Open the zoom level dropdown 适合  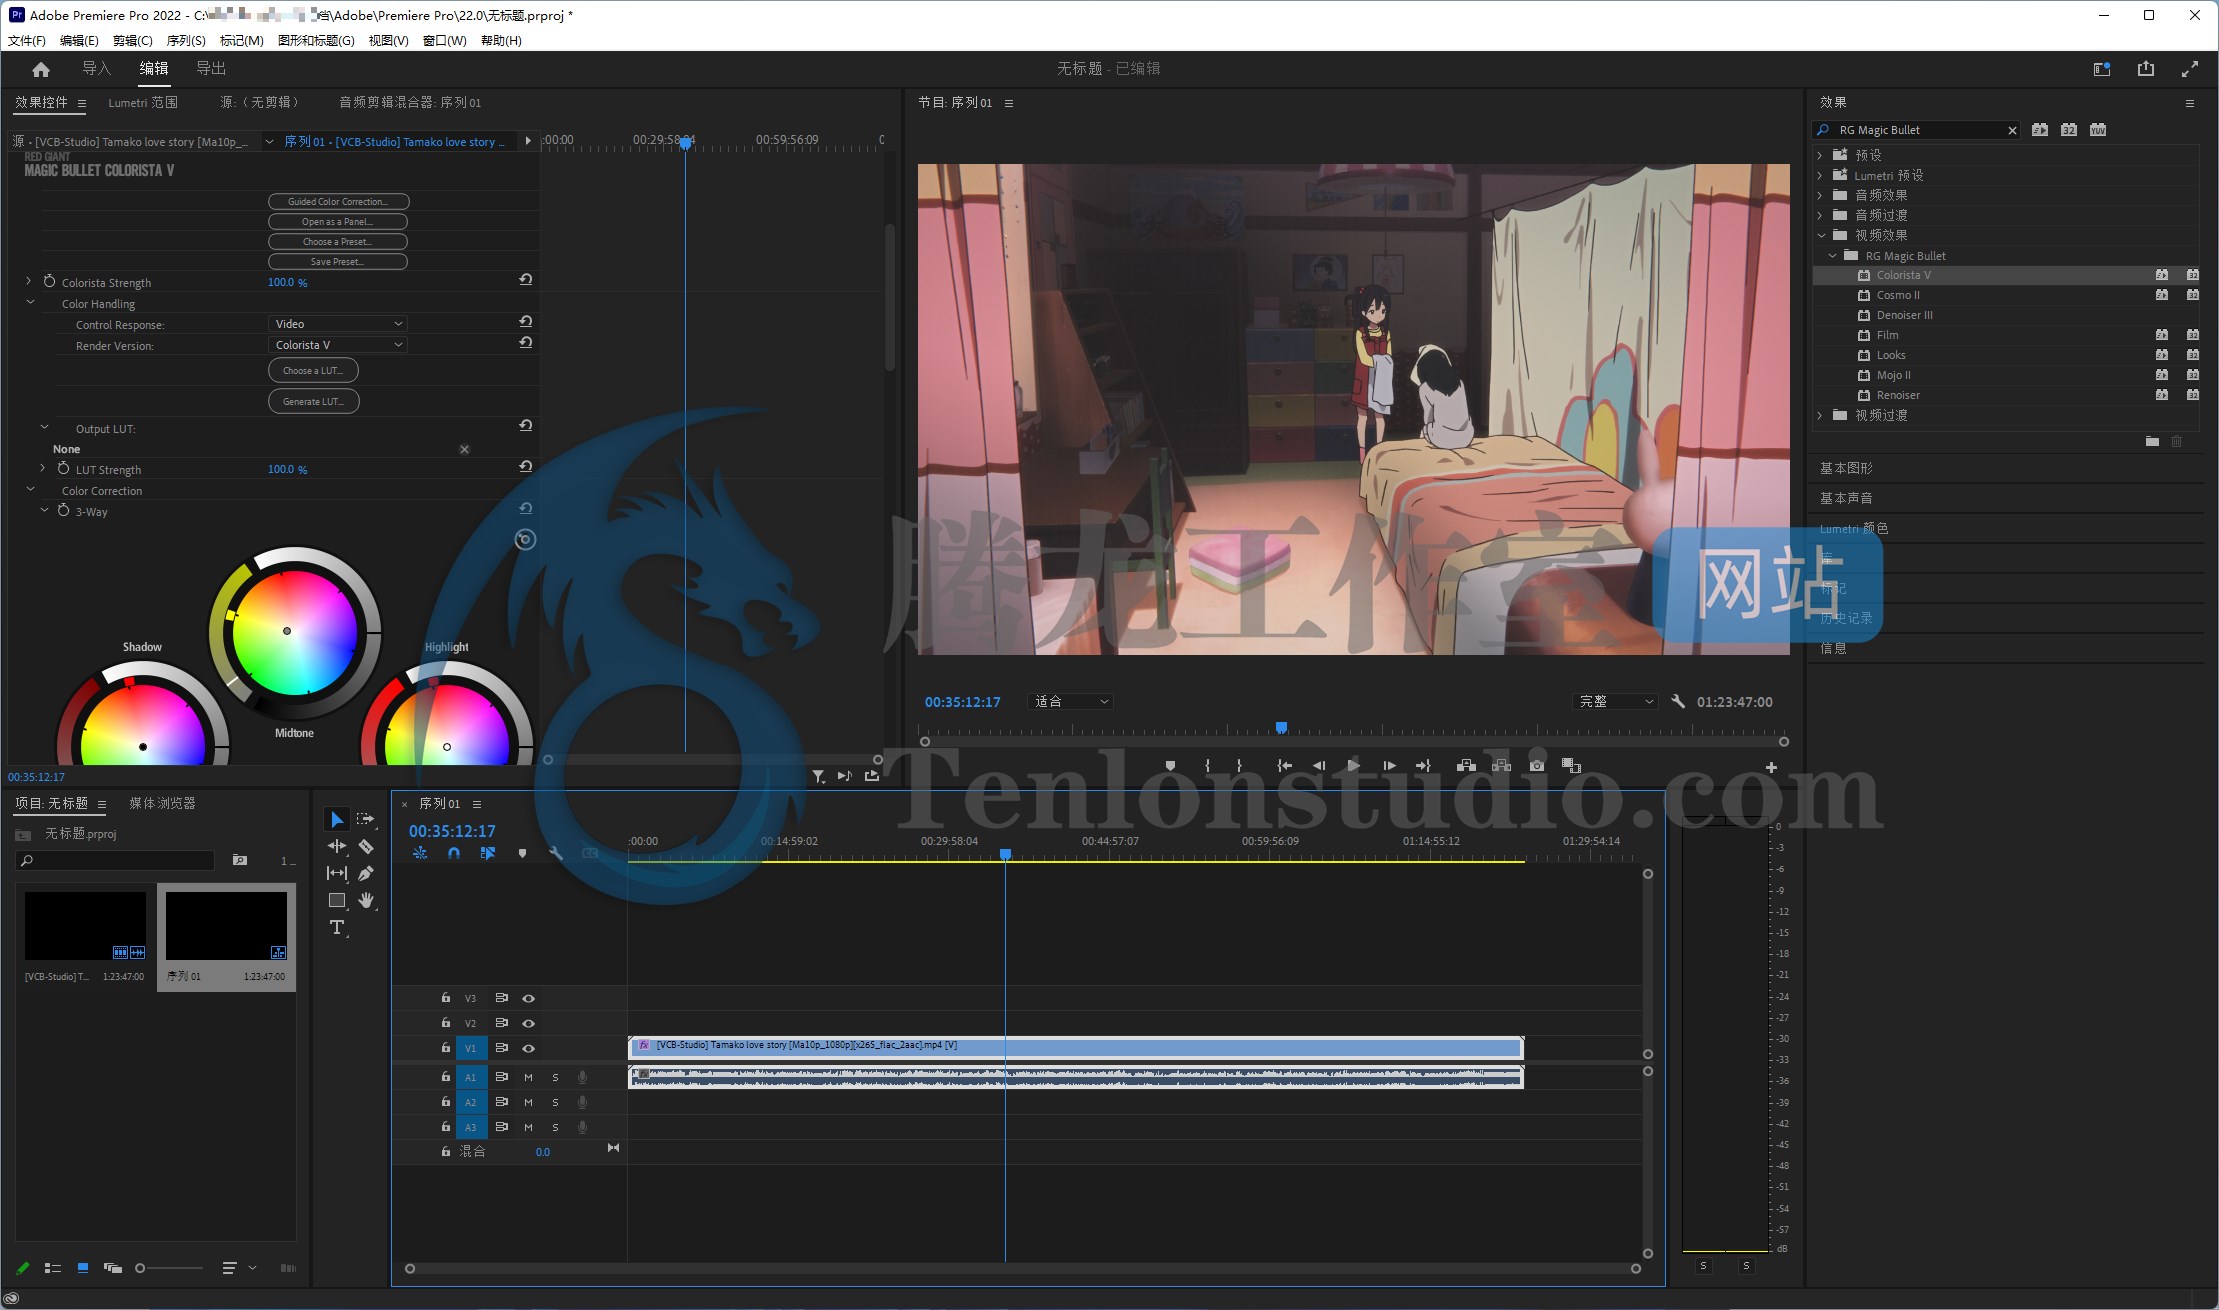[x=1071, y=702]
